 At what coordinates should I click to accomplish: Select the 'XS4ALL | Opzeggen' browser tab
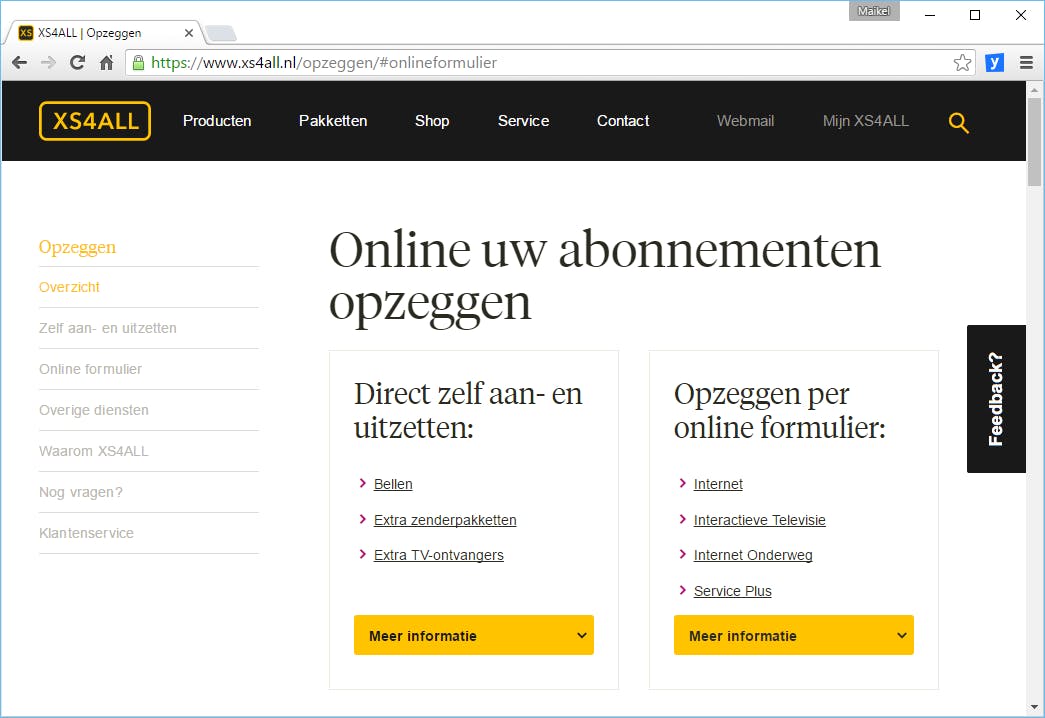tap(100, 31)
